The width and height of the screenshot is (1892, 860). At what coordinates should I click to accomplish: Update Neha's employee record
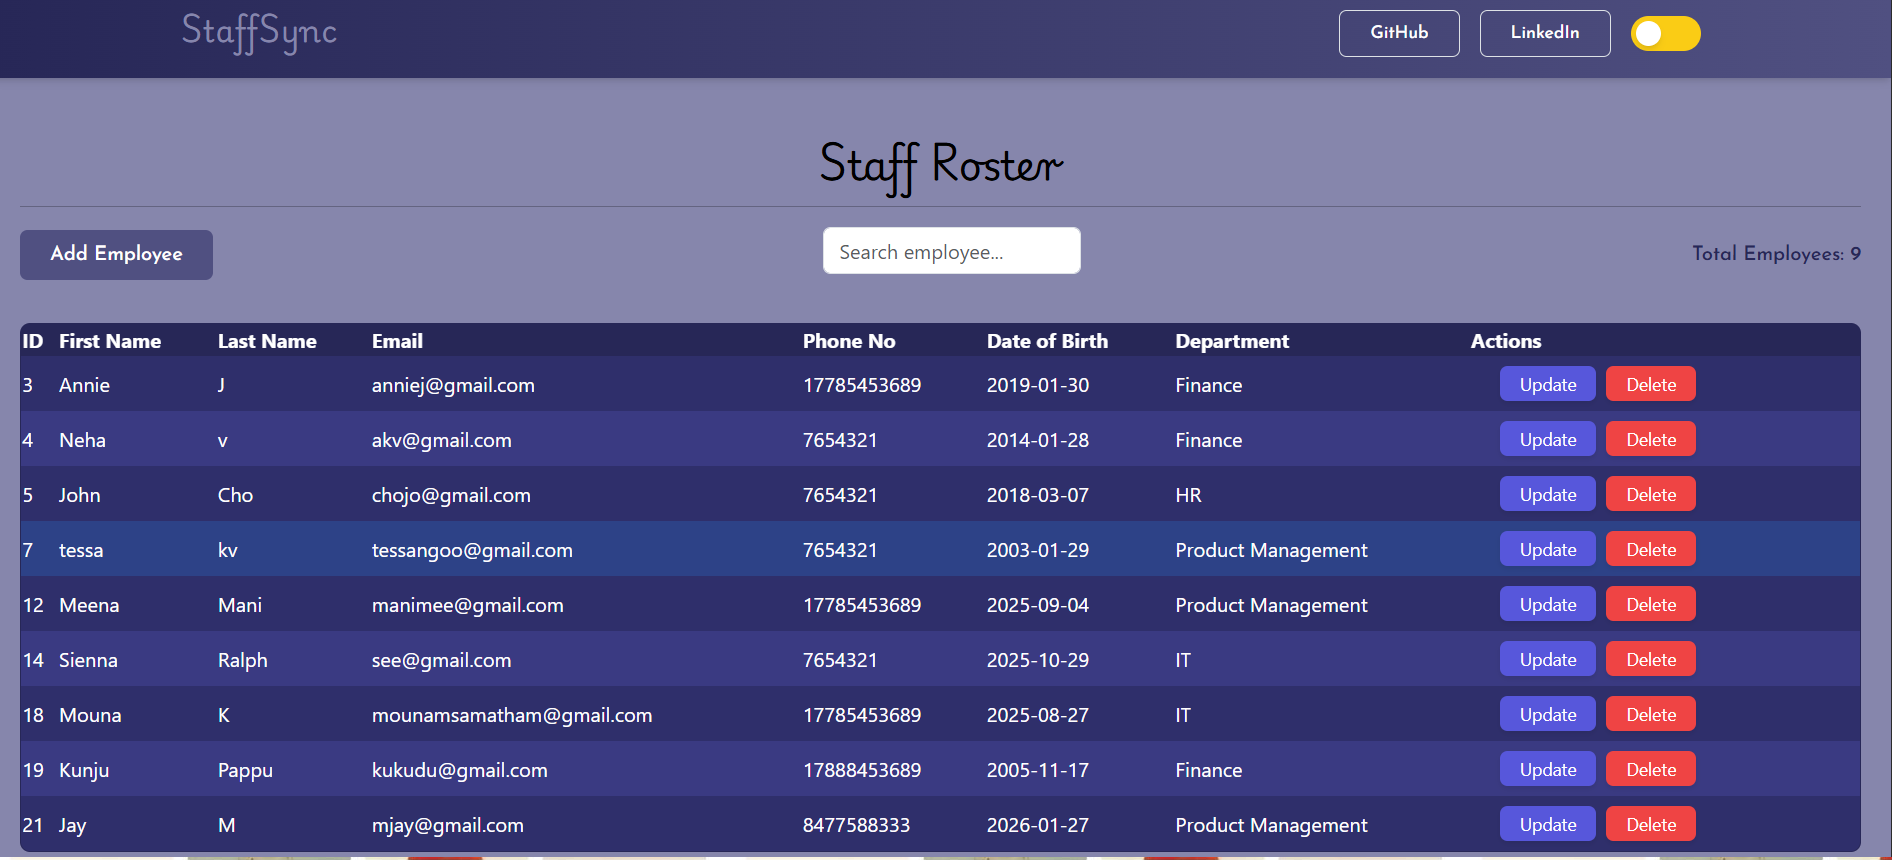tap(1547, 440)
